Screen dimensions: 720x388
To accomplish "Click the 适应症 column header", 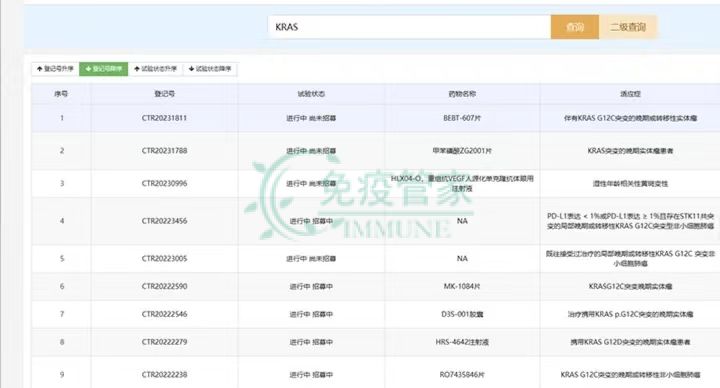I will [x=630, y=94].
